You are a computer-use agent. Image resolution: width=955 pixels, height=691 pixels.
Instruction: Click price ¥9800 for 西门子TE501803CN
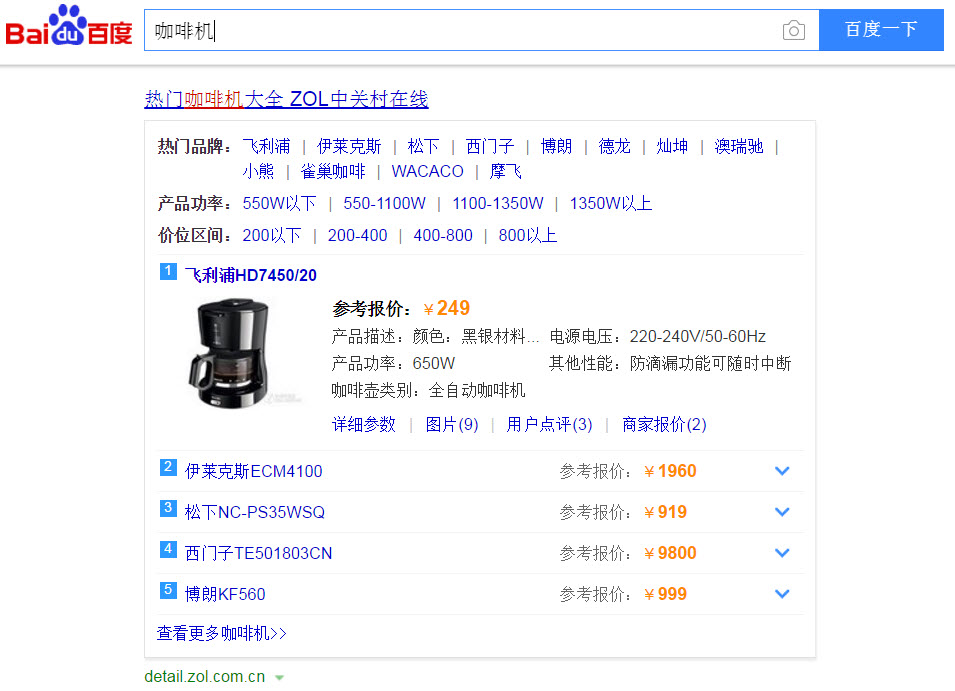670,553
